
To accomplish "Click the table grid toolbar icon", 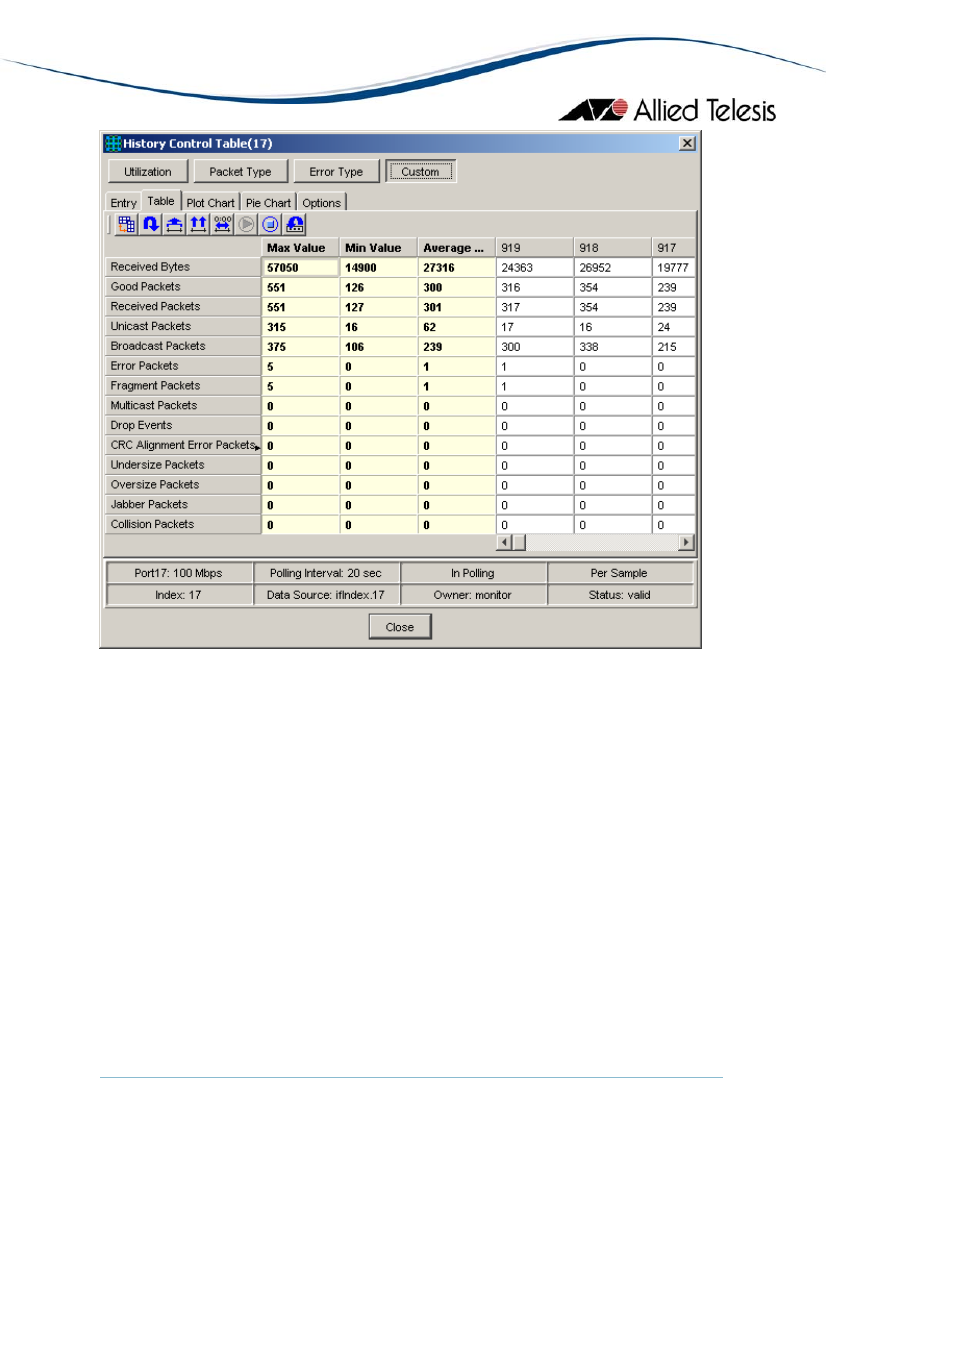I will tap(126, 224).
